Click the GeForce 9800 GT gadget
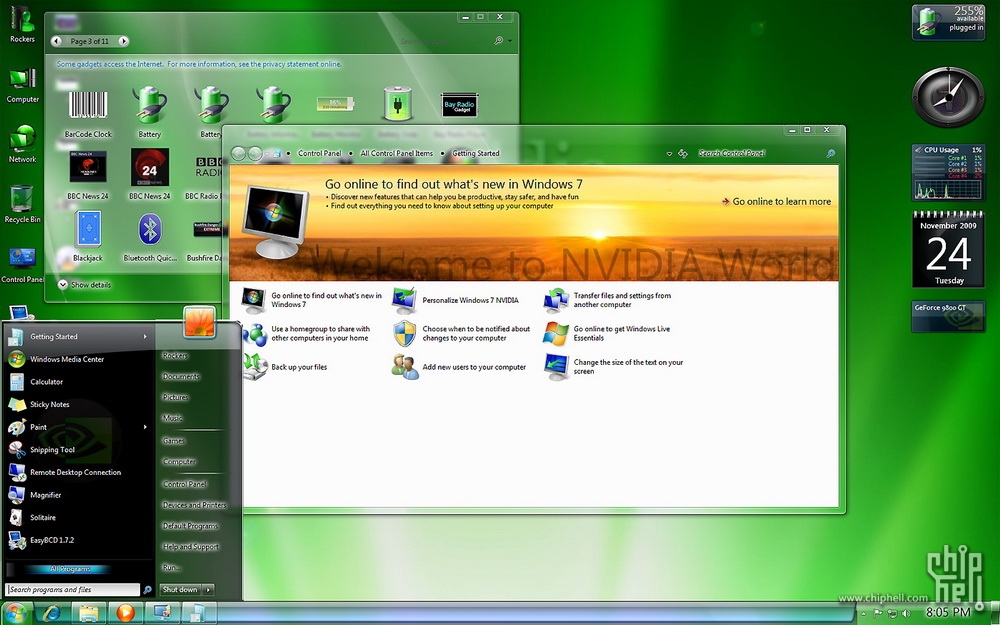 tap(948, 316)
